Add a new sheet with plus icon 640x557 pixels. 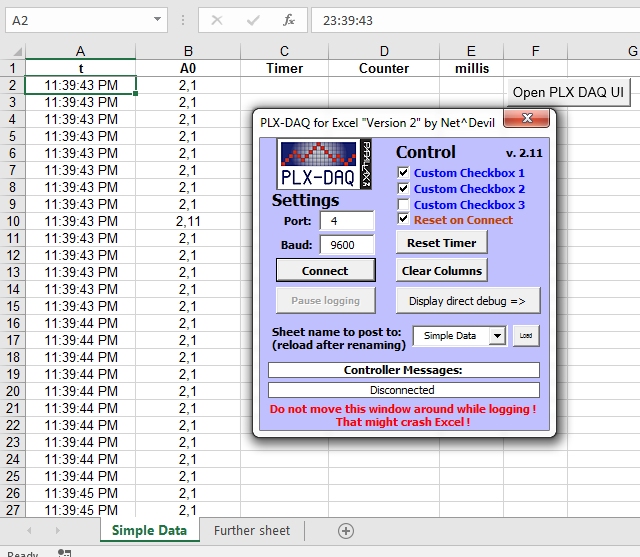346,531
